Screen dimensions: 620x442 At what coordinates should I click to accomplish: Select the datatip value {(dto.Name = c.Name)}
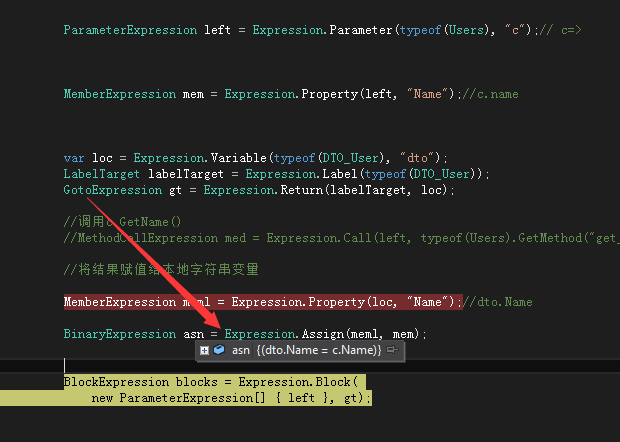pos(319,350)
